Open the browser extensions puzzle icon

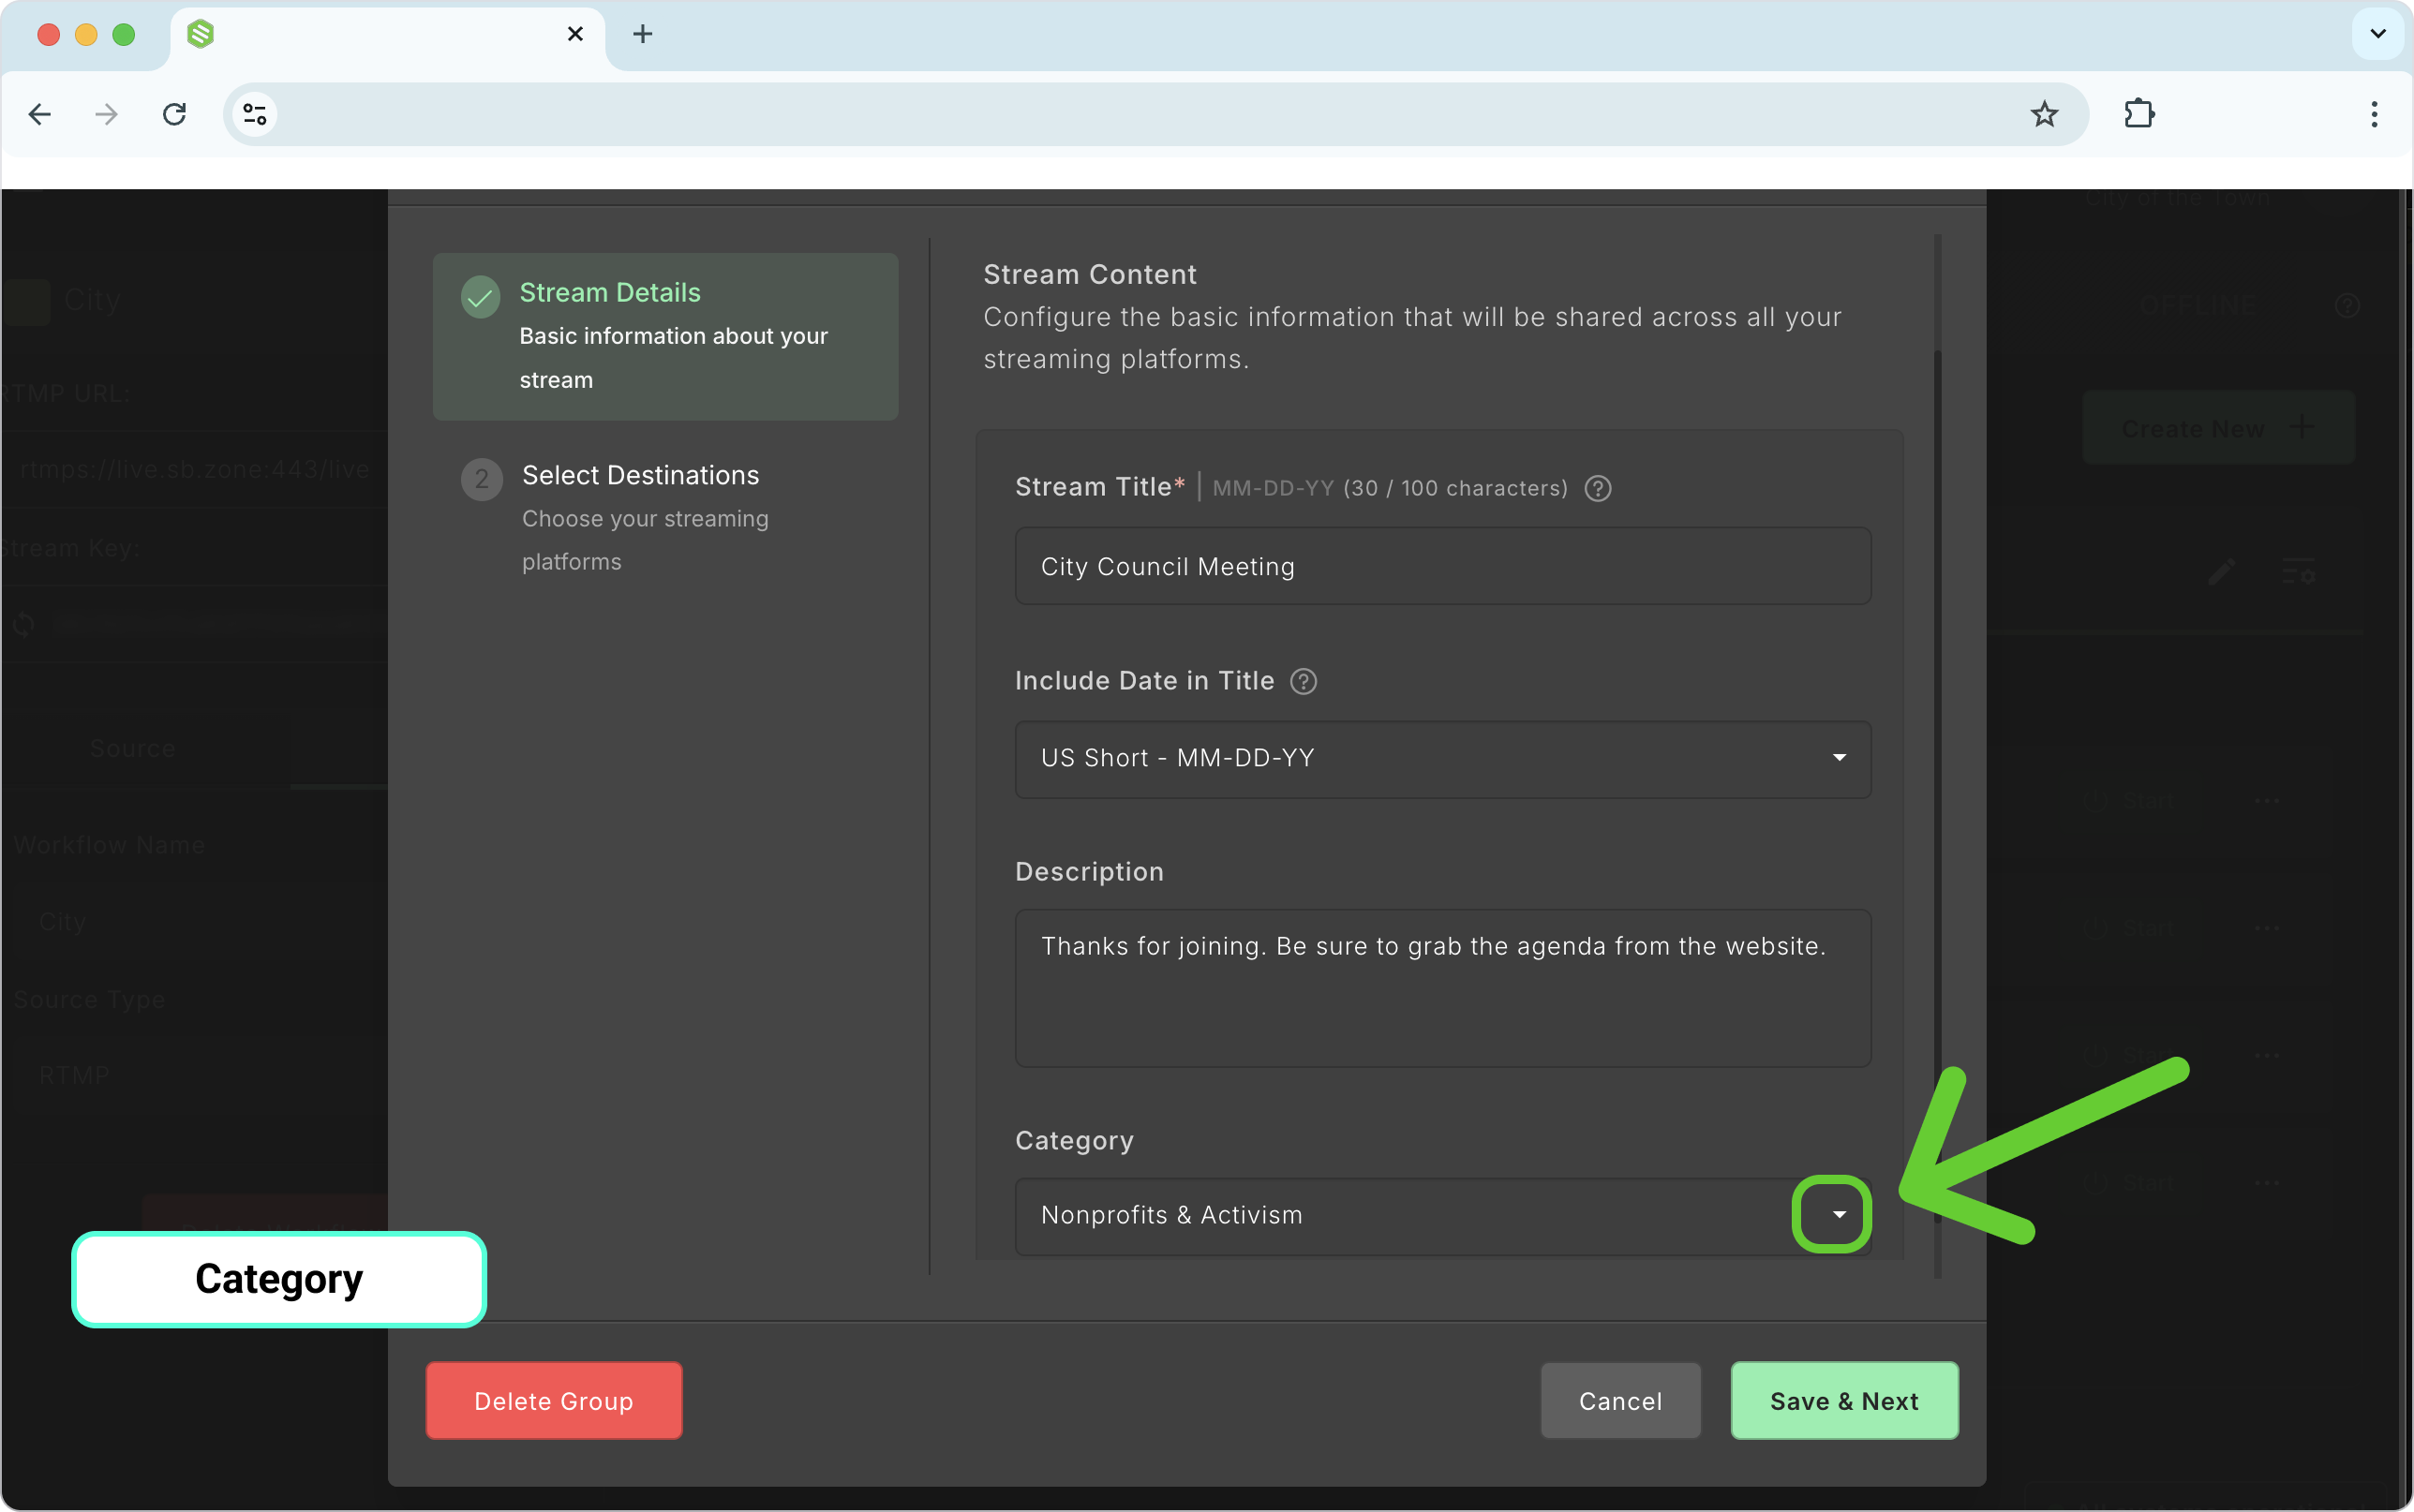pos(2139,114)
